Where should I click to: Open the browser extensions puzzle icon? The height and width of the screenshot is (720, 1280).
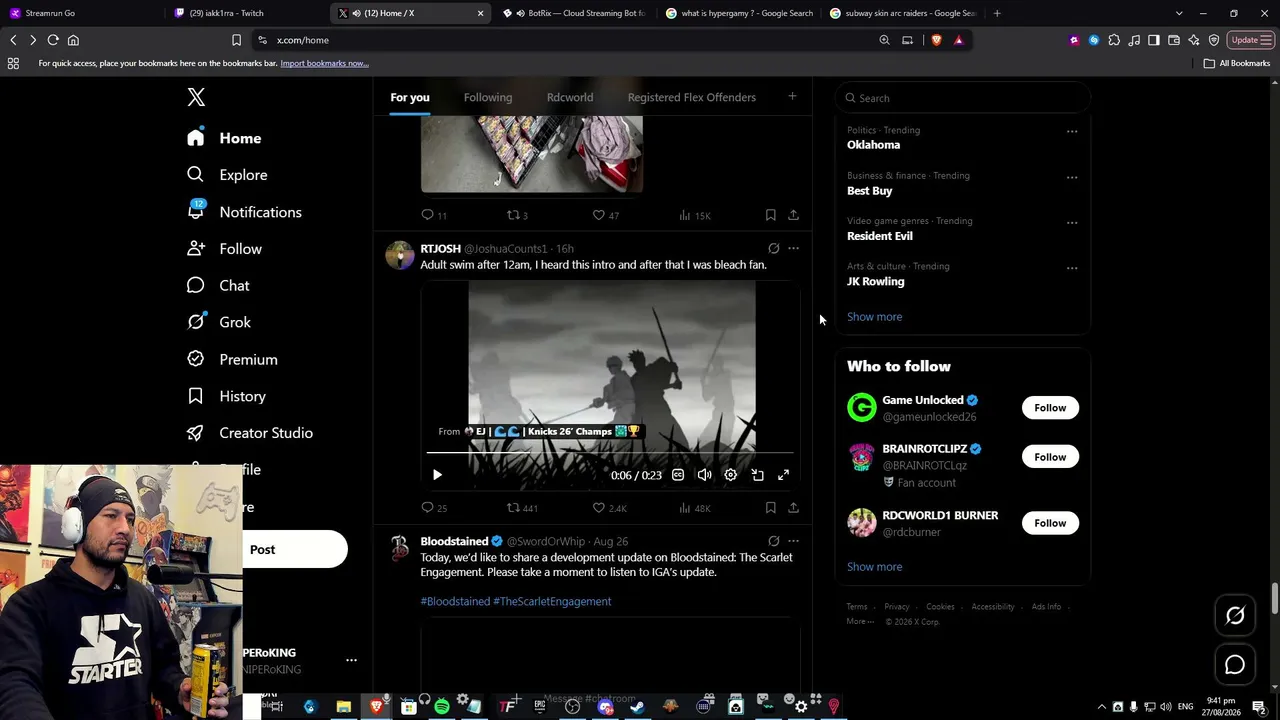click(1114, 40)
